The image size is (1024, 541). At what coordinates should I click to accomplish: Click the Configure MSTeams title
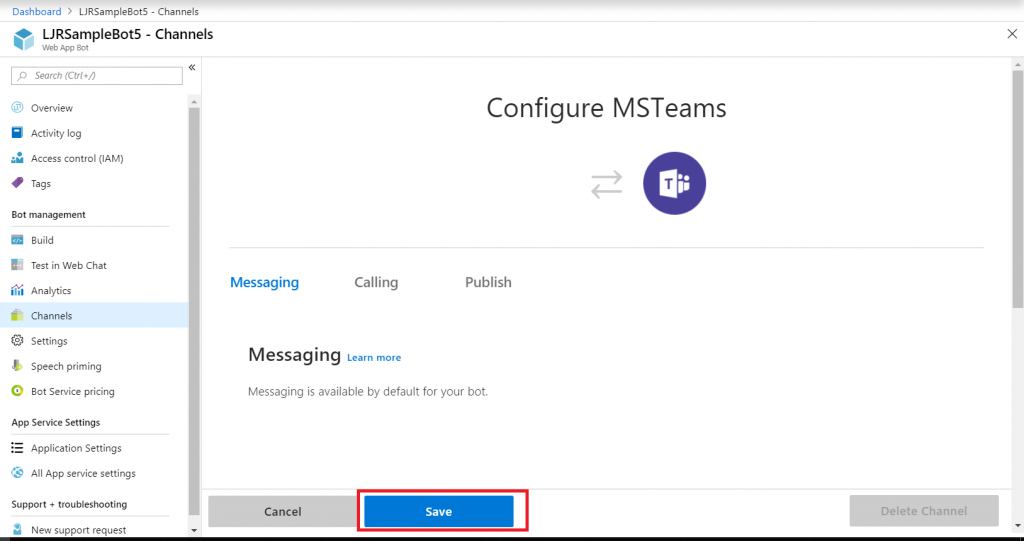coord(606,108)
